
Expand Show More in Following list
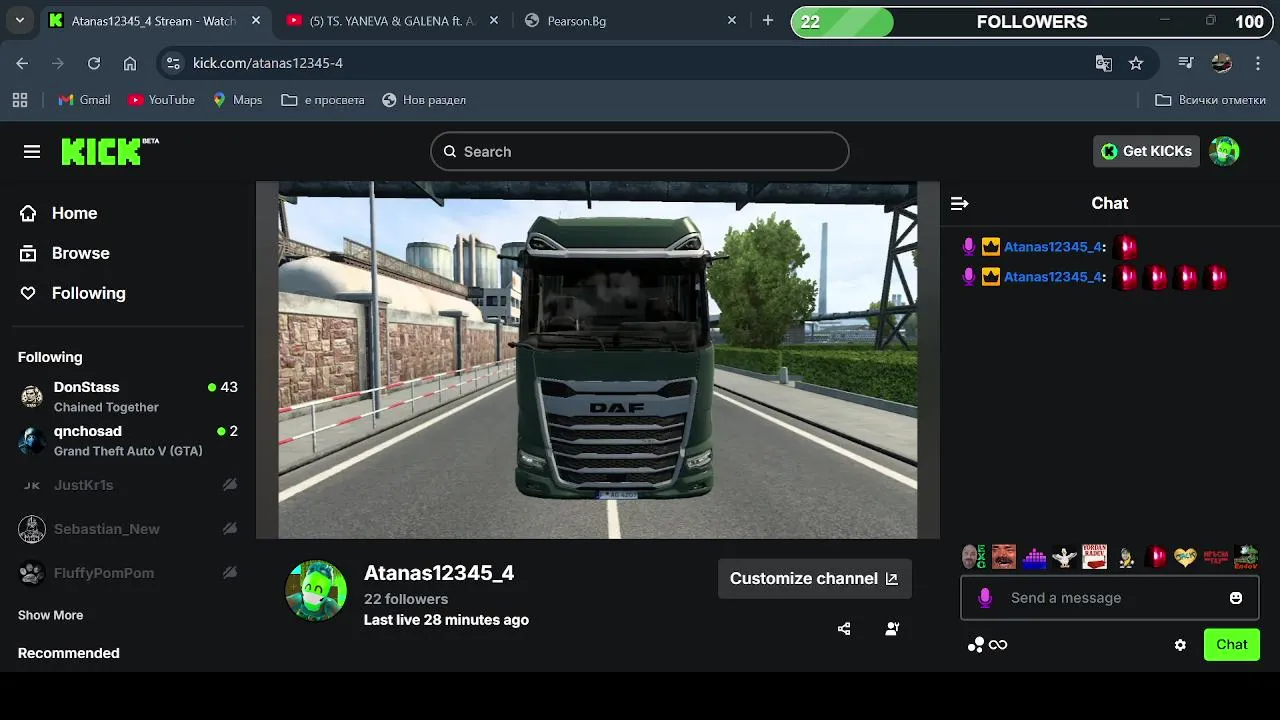click(50, 615)
